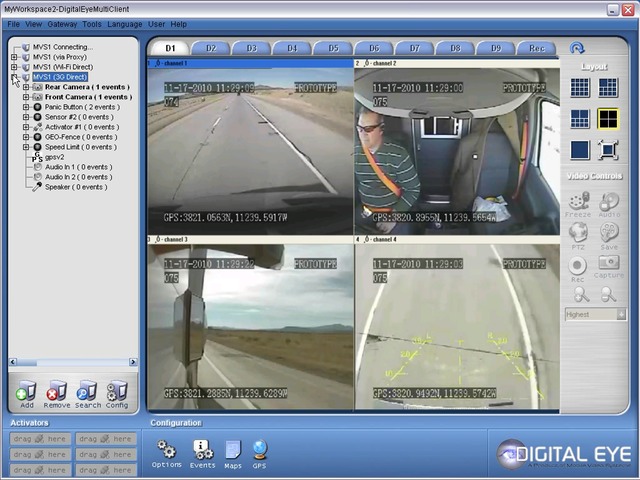This screenshot has width=640, height=480.
Task: Toggle the full screen layout button
Action: 608,150
